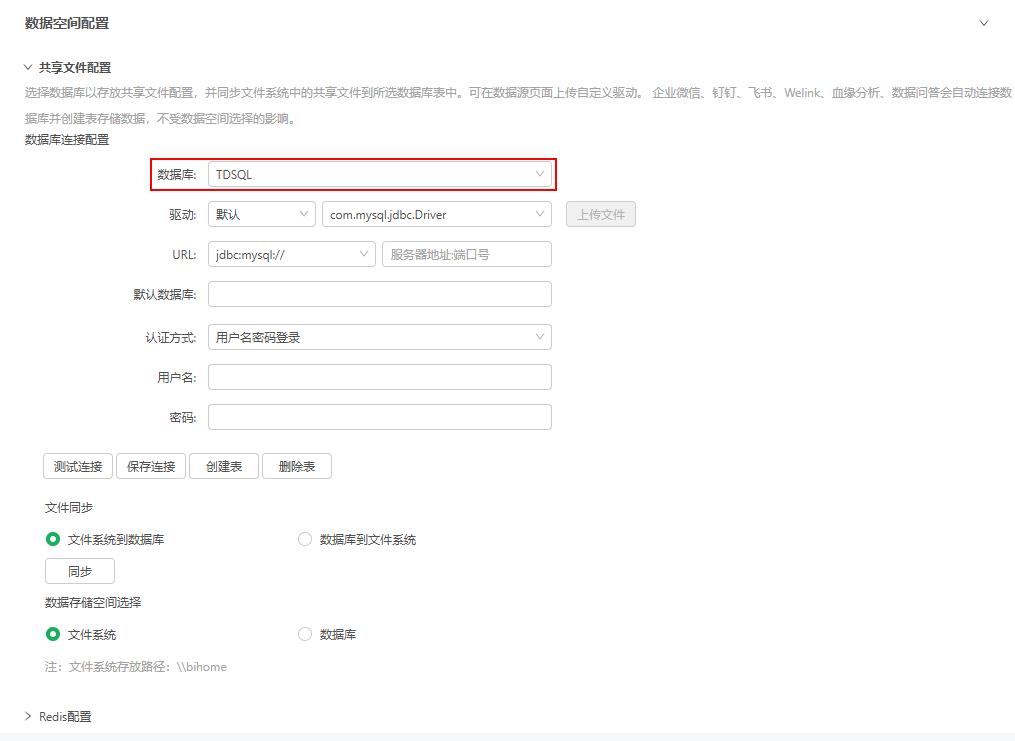Click the 测试连接 button
1015x741 pixels.
[78, 466]
